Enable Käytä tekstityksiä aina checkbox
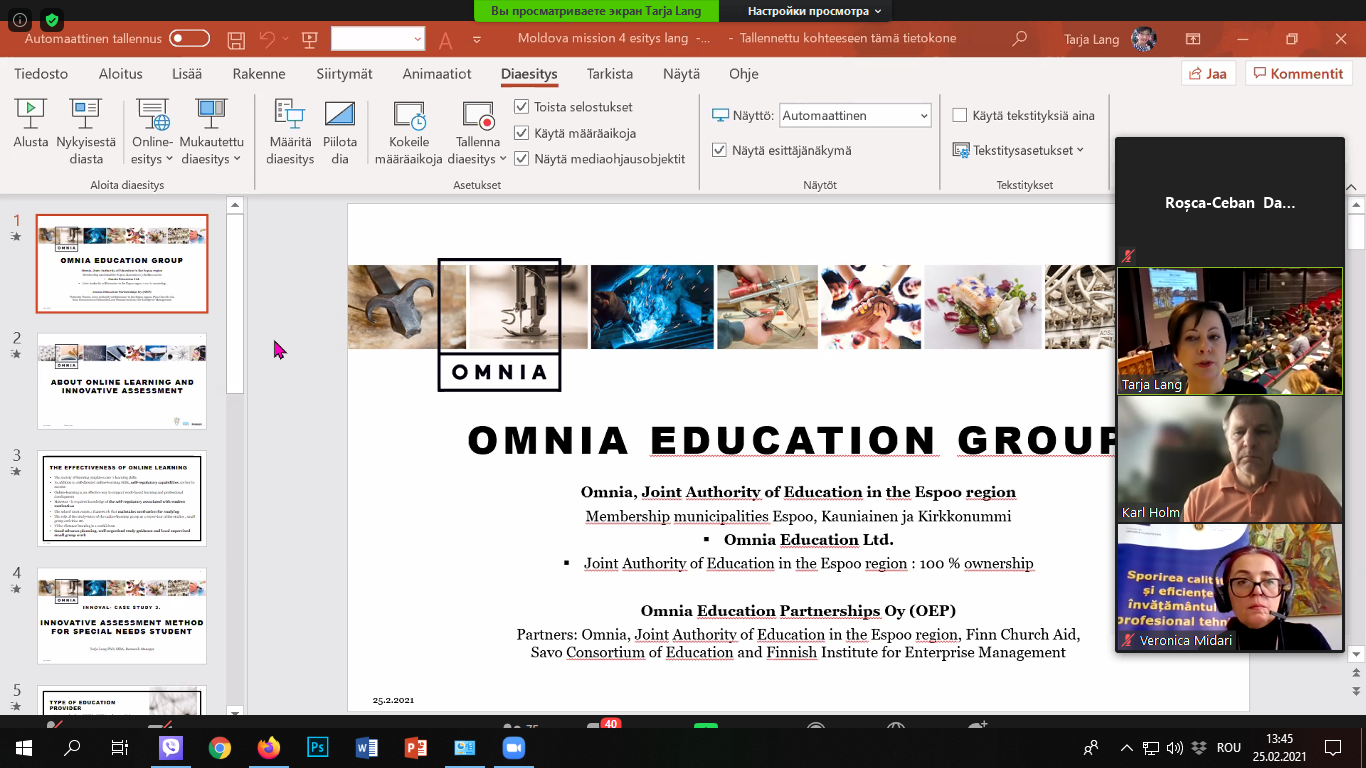Screen dimensions: 1366x768 (x=960, y=115)
